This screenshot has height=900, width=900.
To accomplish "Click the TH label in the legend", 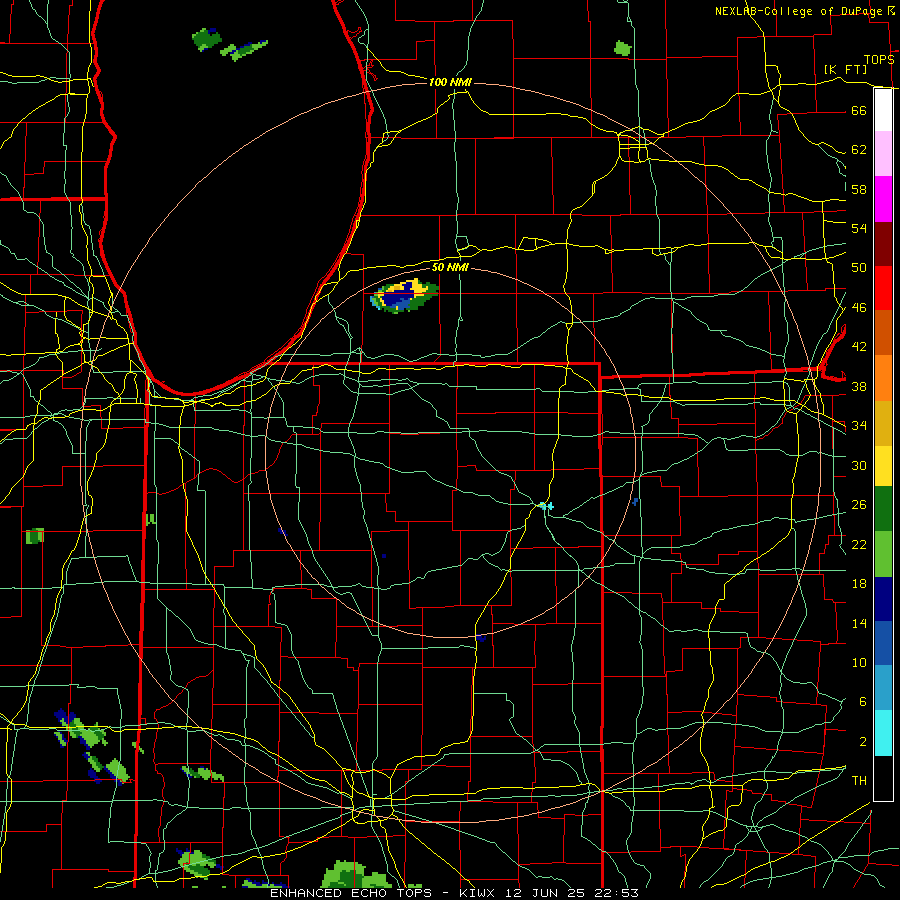I will click(x=859, y=781).
